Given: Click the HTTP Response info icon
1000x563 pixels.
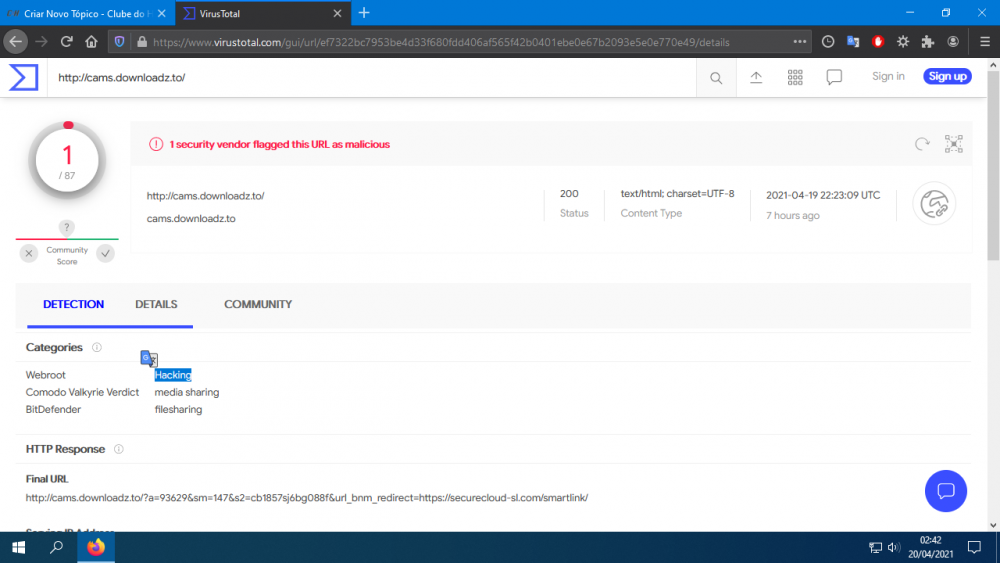Looking at the screenshot, I should 119,450.
